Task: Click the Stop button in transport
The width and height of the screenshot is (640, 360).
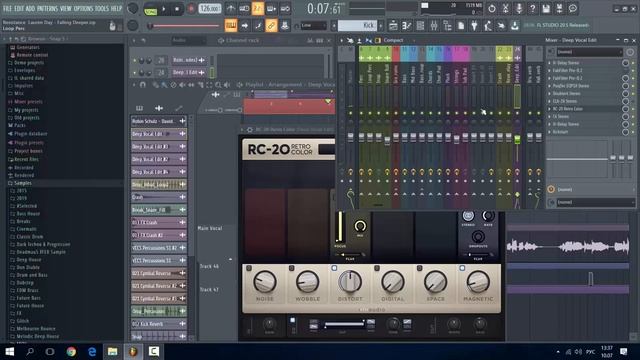Action: tap(177, 9)
